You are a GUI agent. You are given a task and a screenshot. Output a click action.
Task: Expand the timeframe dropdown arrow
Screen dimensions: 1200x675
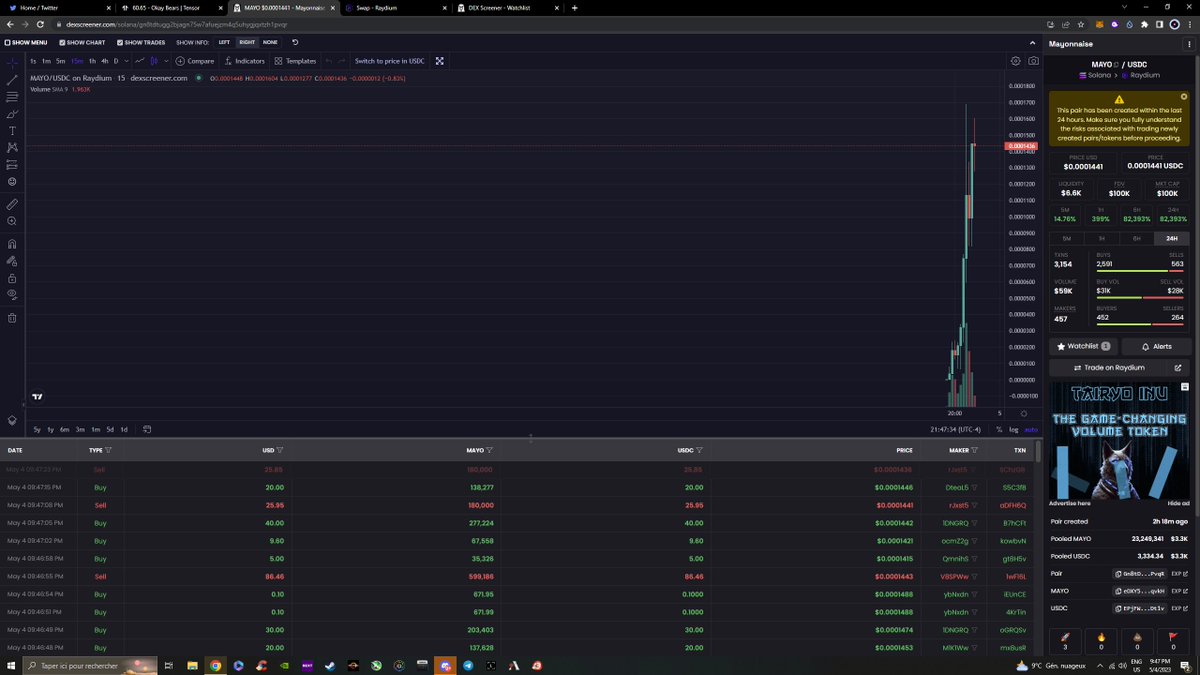tap(125, 61)
